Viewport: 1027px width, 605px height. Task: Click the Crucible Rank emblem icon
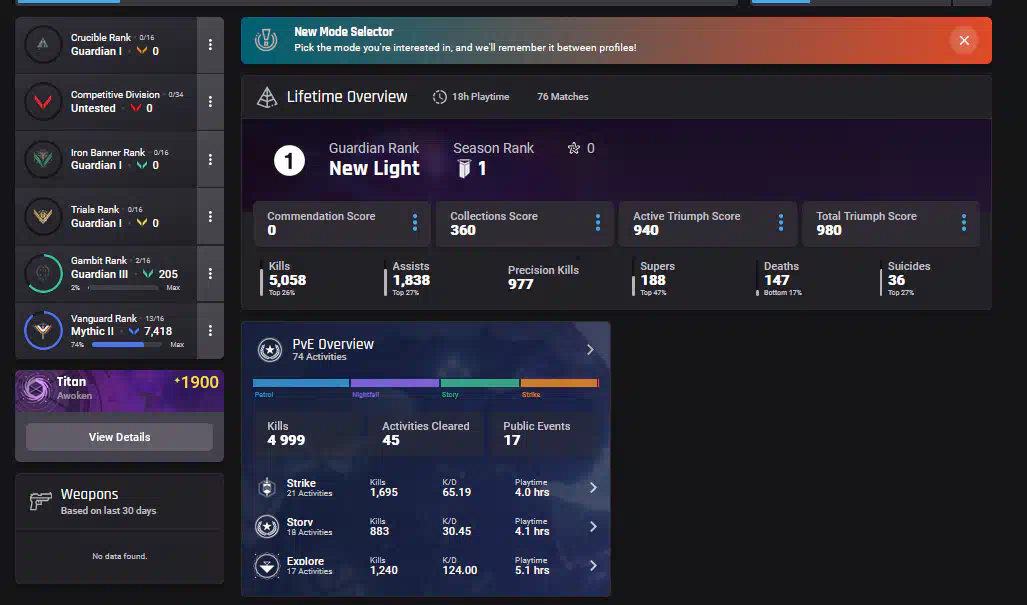(x=43, y=45)
